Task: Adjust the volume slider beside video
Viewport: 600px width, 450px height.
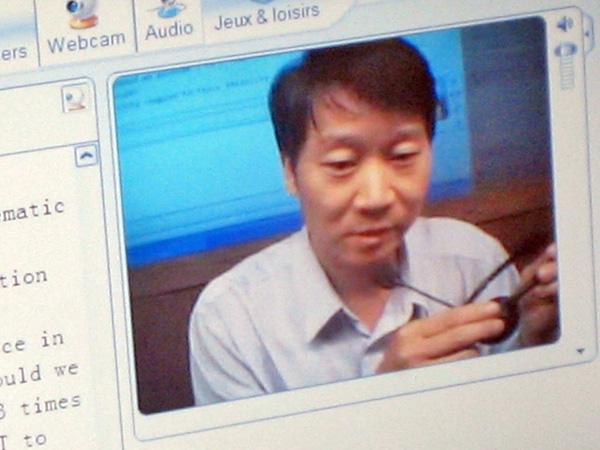Action: pos(567,65)
